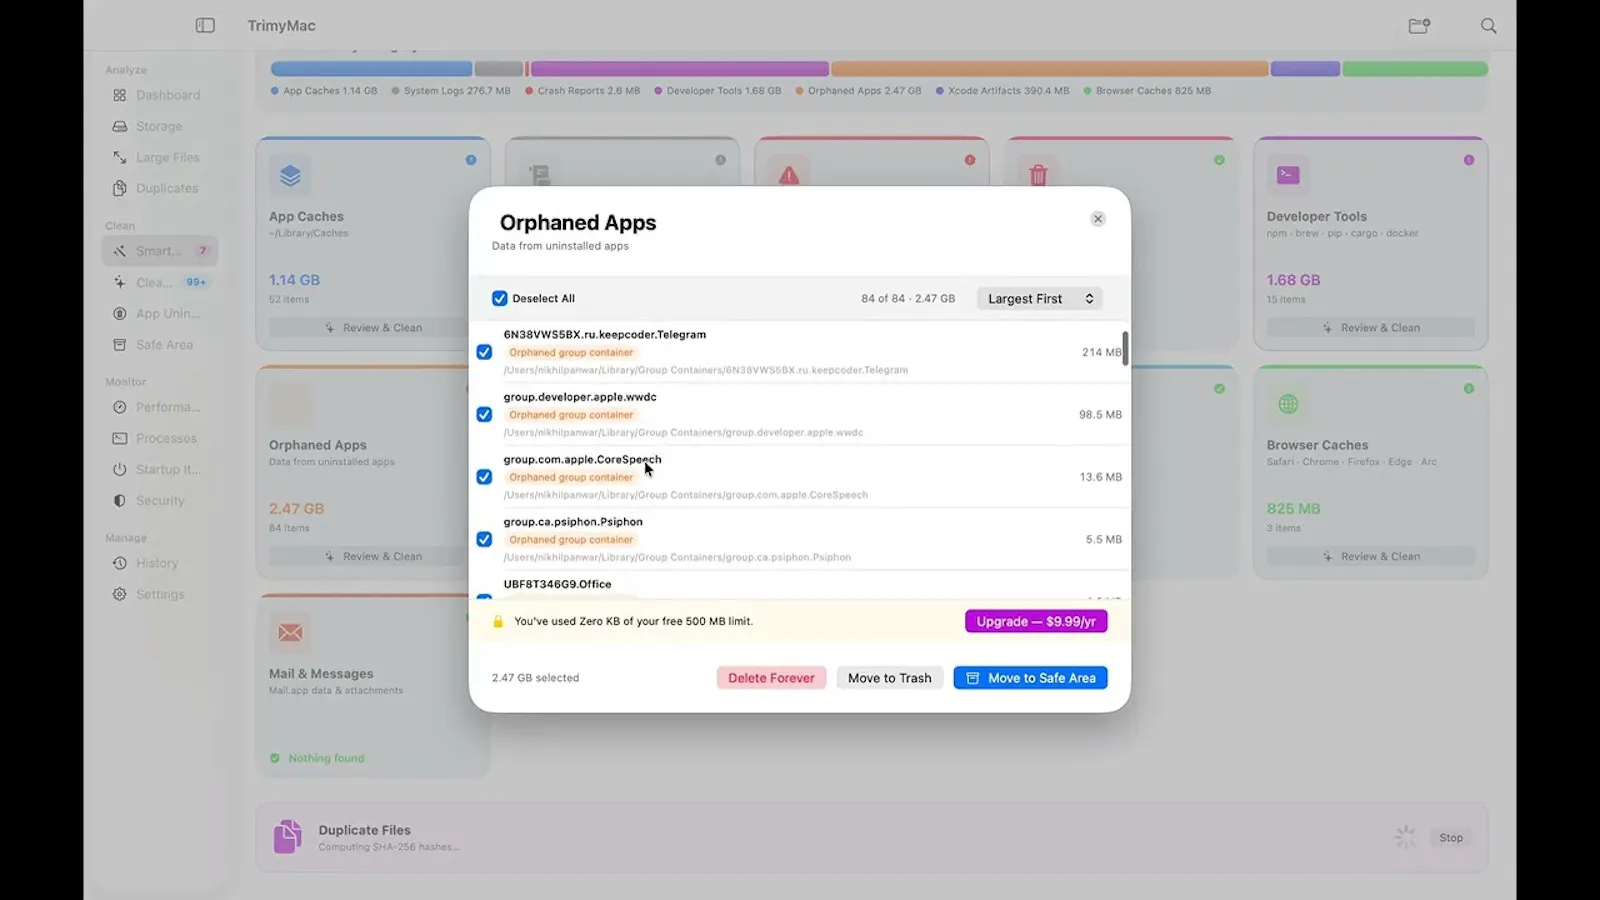Click the green Browser Caches bar segment

[1415, 69]
